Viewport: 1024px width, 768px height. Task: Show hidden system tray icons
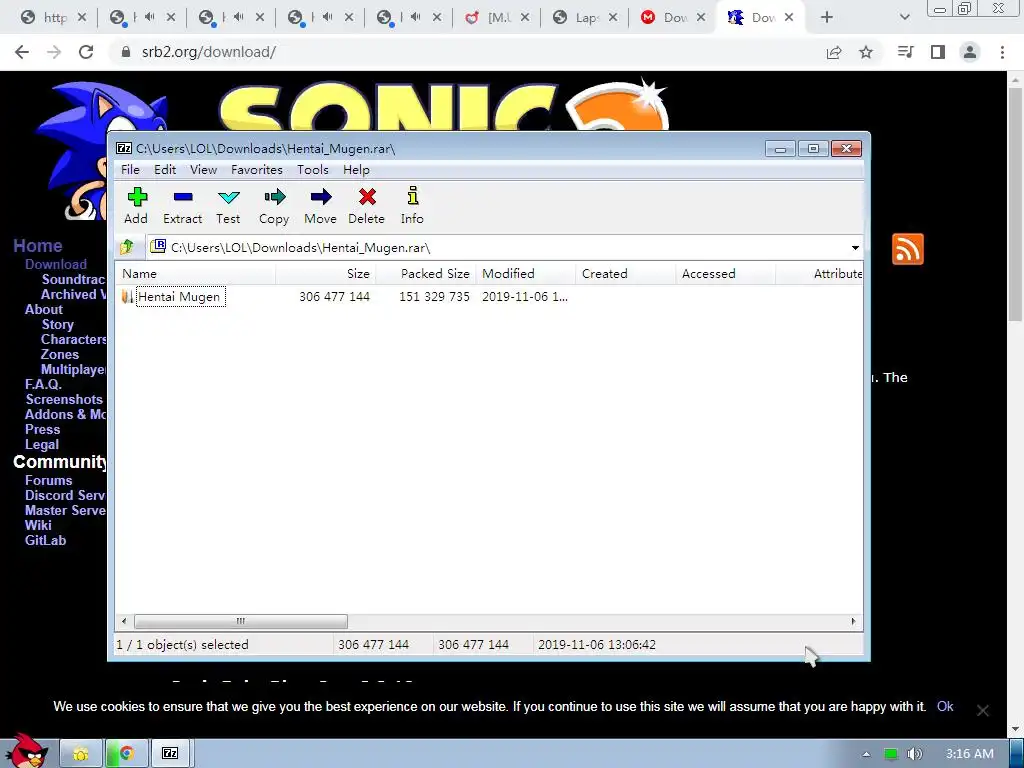(x=866, y=754)
